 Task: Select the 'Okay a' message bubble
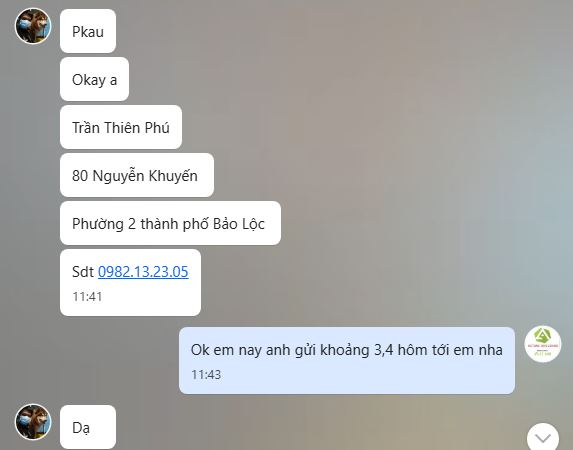(x=94, y=79)
